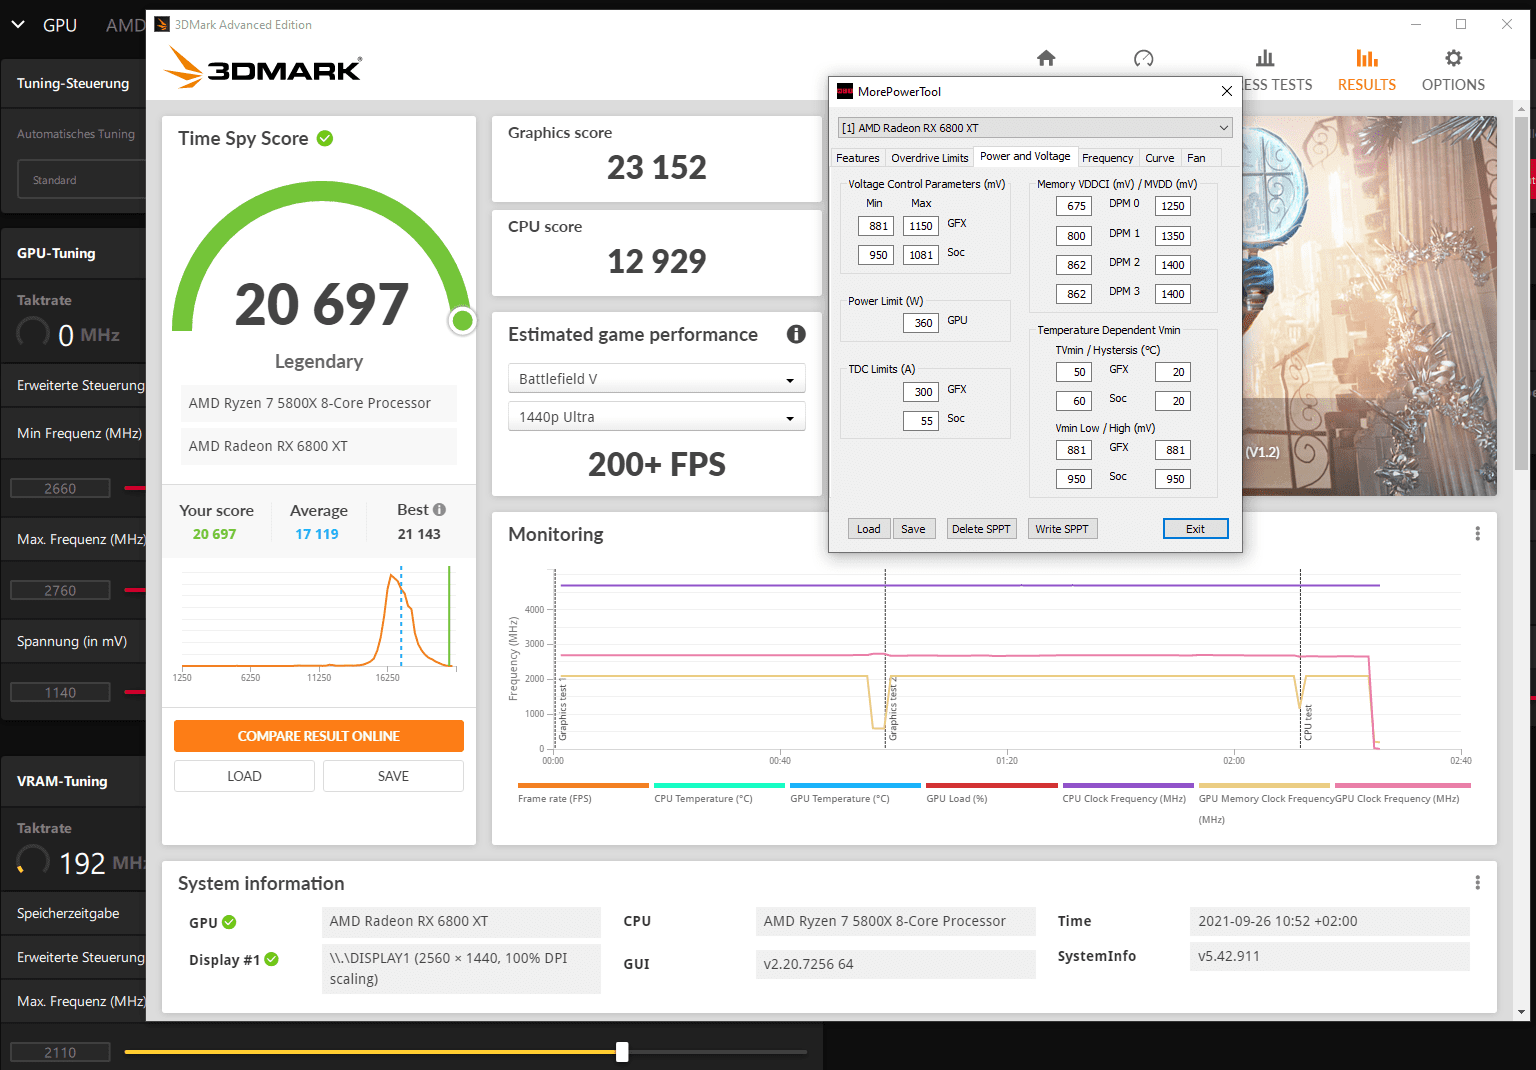
Task: Click COMPARE RESULT ONLINE button
Action: pyautogui.click(x=319, y=736)
